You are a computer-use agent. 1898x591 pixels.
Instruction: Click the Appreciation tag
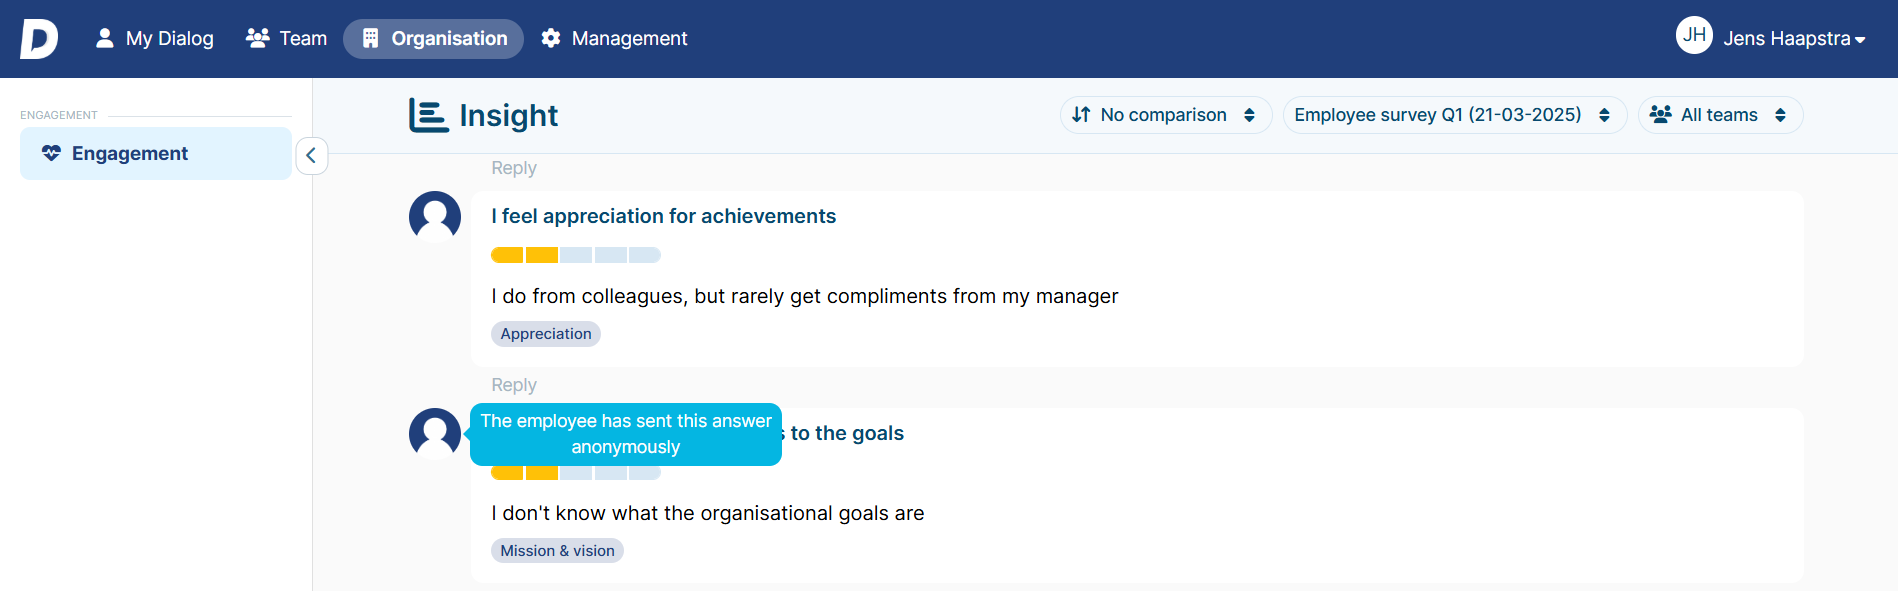click(545, 334)
